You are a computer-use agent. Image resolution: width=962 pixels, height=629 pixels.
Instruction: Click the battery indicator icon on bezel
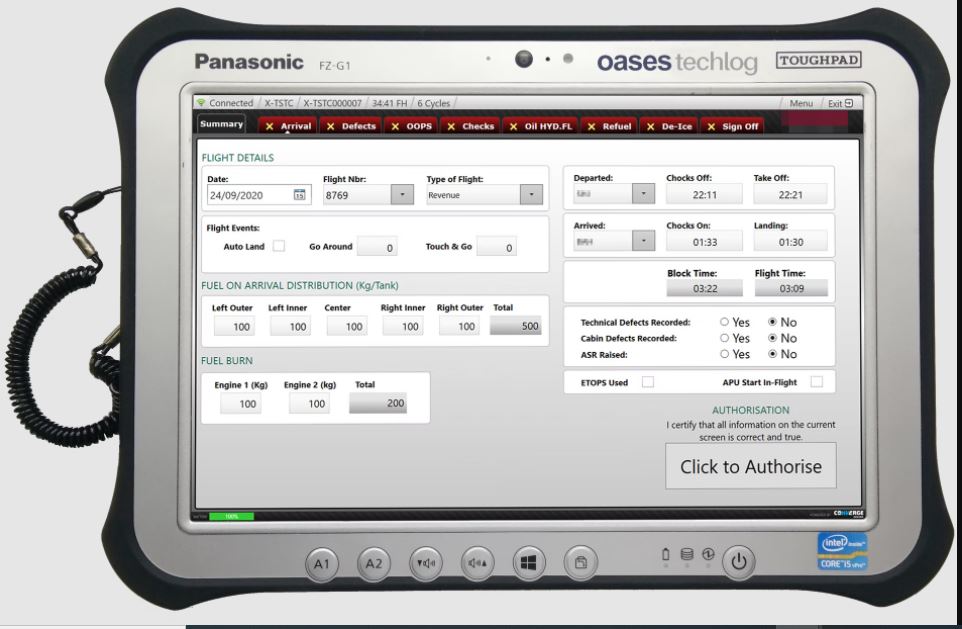(x=666, y=554)
